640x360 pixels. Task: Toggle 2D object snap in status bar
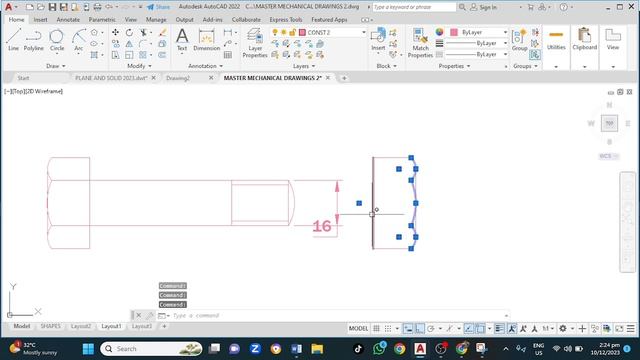(x=480, y=329)
